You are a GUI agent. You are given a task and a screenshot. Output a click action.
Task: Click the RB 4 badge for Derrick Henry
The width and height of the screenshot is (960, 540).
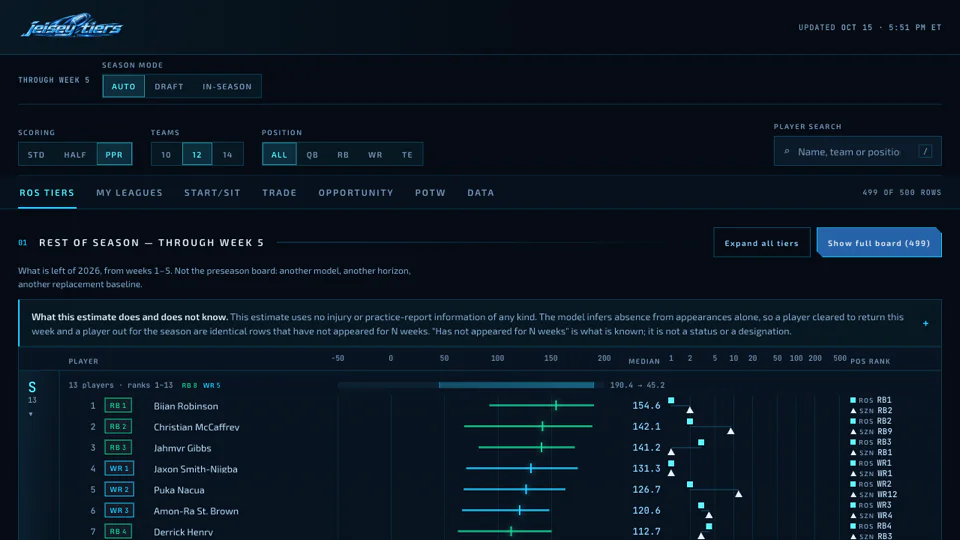pos(118,531)
